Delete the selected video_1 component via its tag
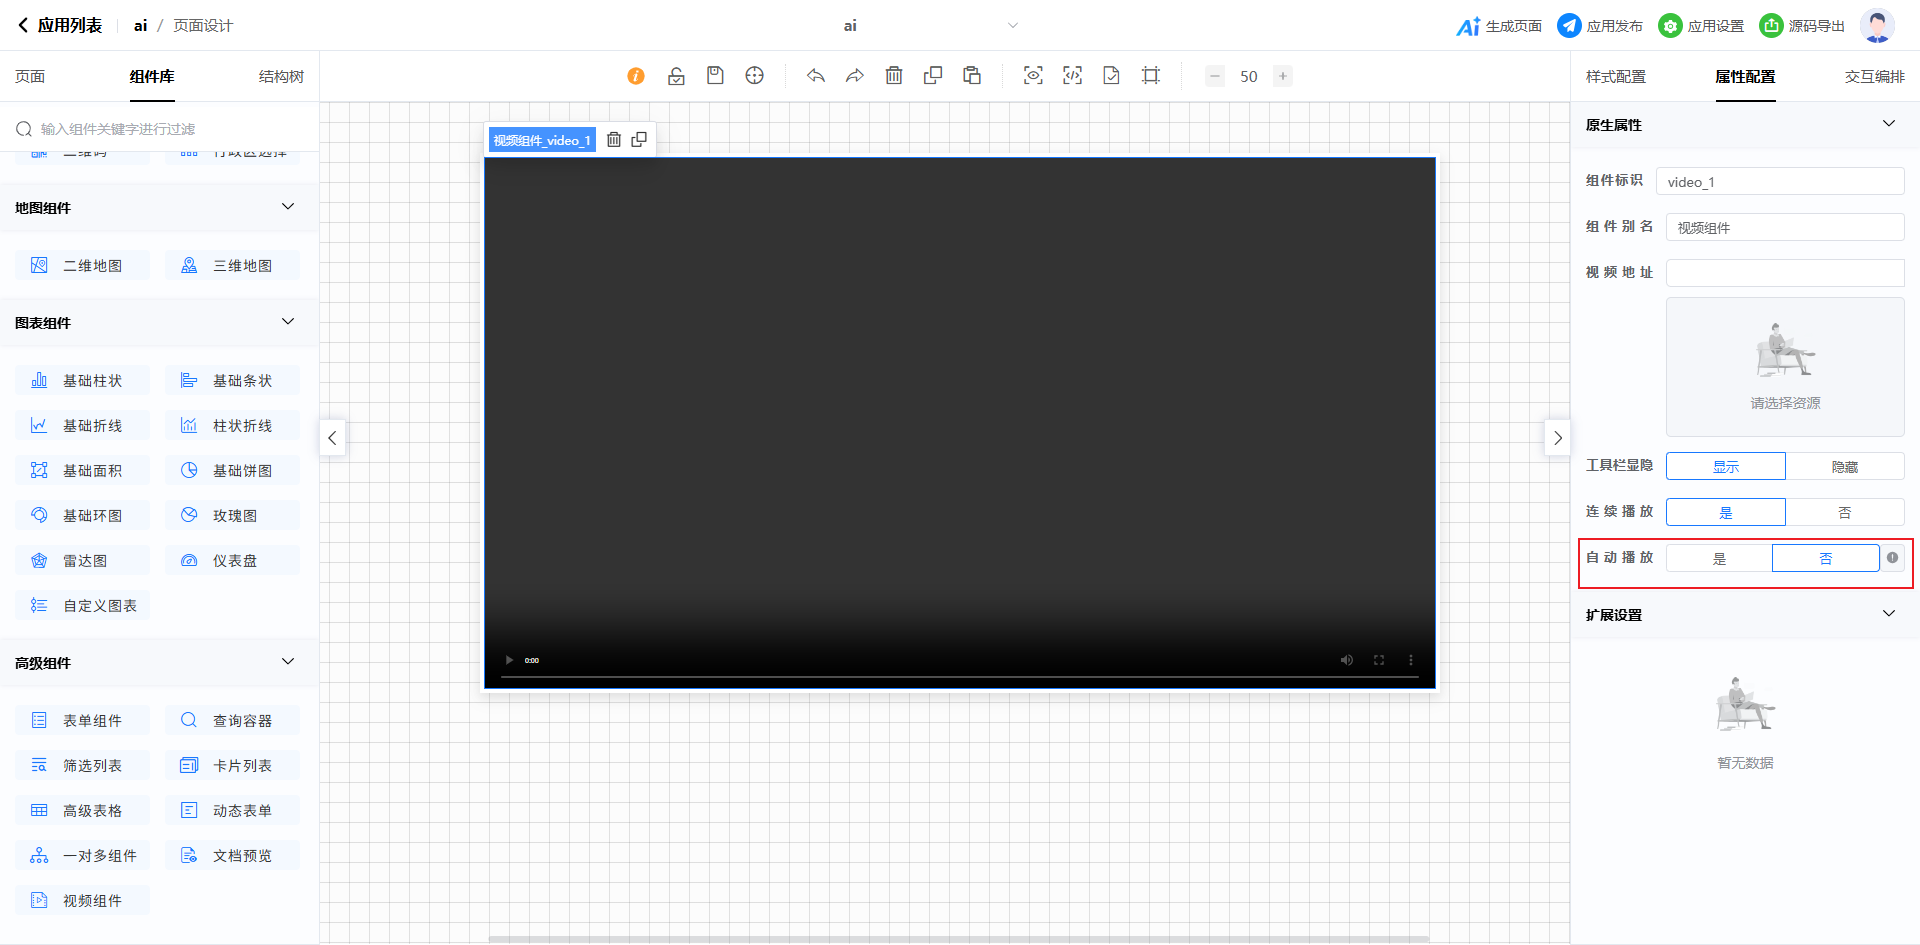1920x945 pixels. 614,140
